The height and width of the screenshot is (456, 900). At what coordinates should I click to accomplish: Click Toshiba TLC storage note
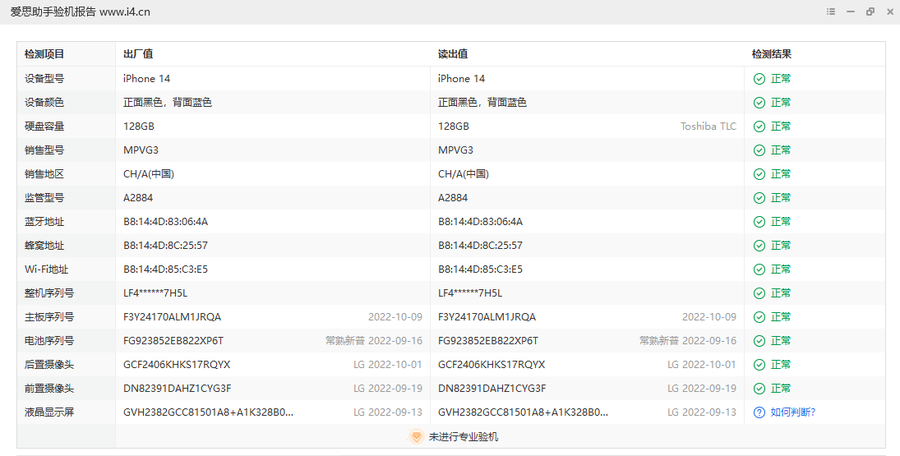tap(708, 126)
